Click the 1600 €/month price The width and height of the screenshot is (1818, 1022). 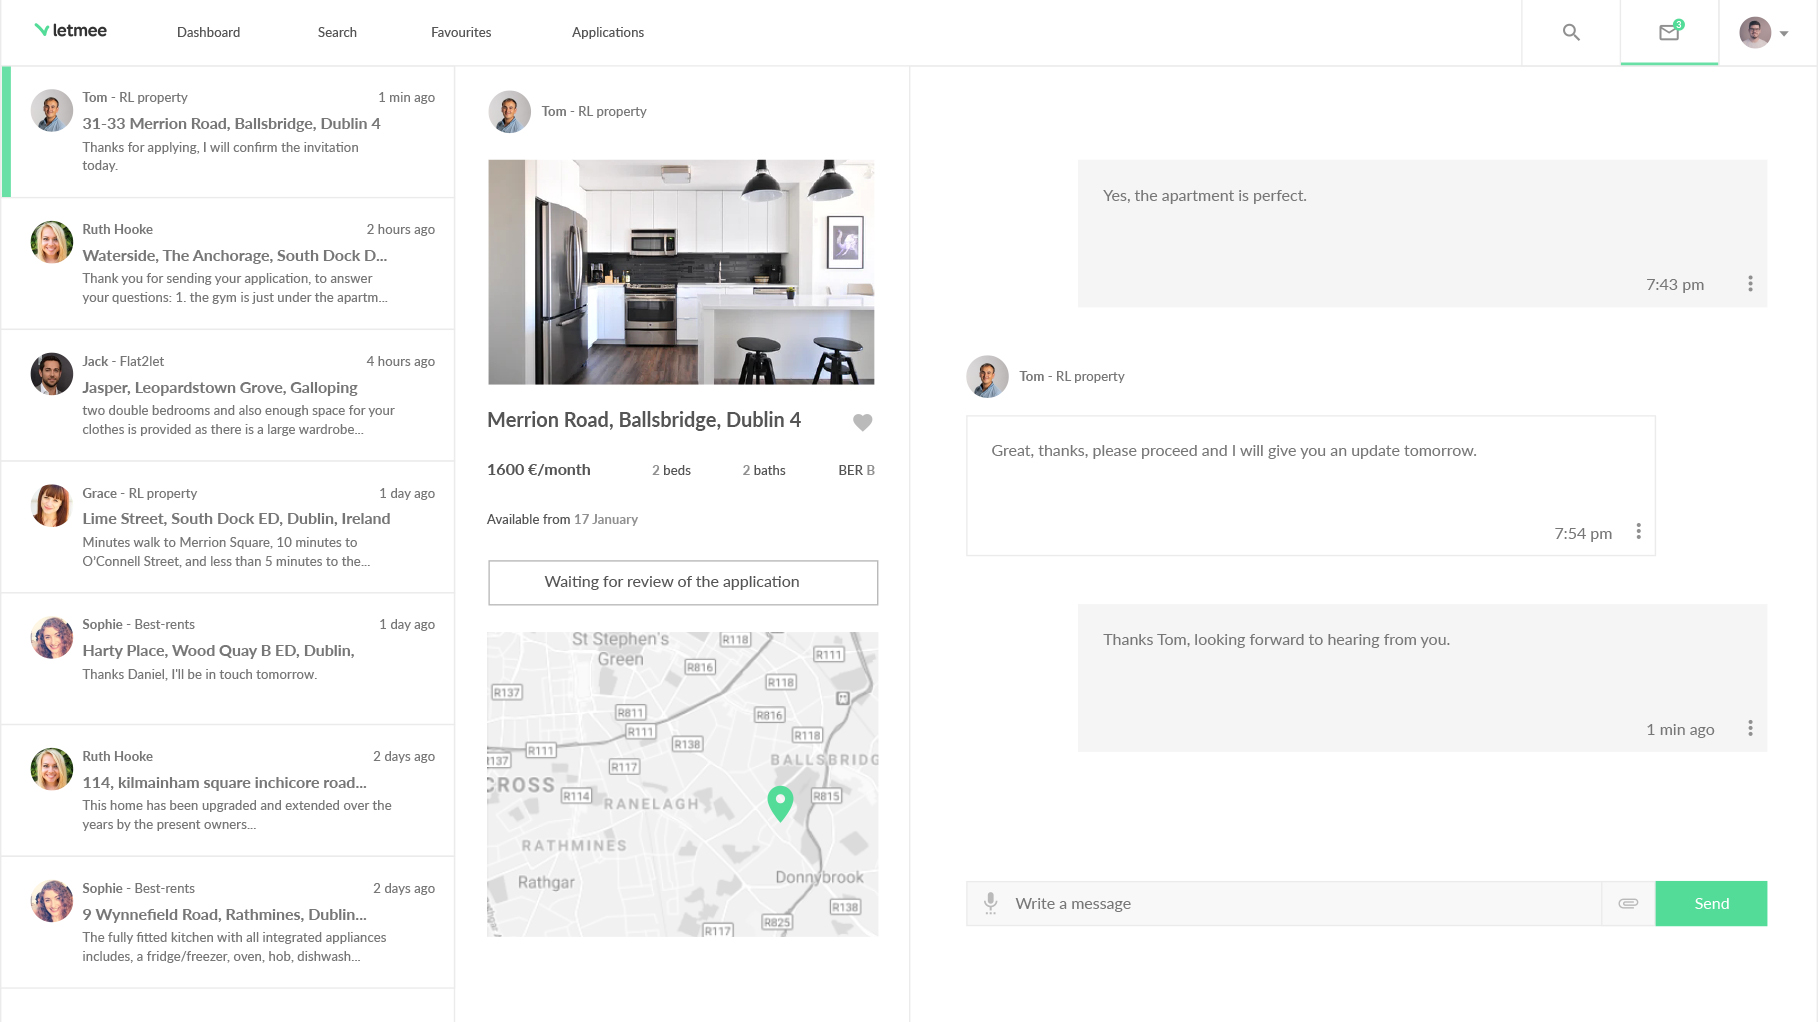click(539, 470)
